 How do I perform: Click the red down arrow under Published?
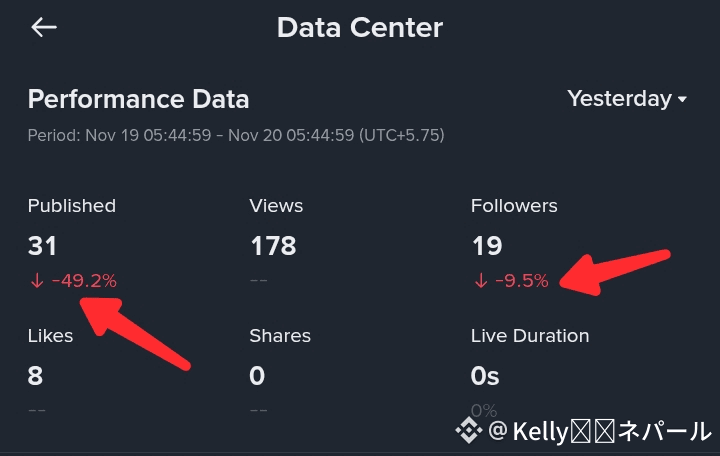pyautogui.click(x=37, y=281)
